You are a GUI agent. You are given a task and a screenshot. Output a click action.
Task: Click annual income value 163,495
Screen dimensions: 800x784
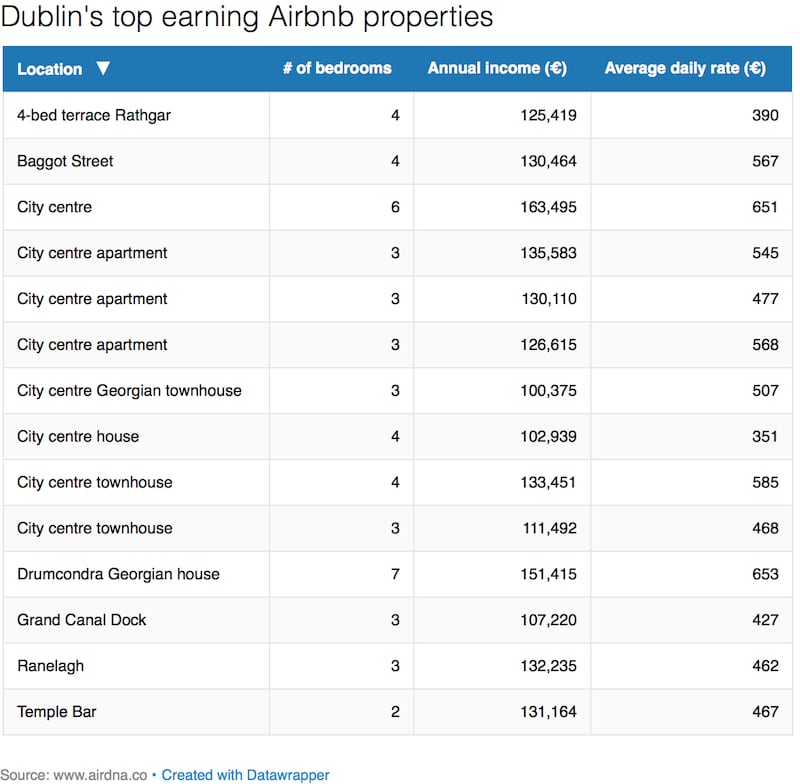(548, 207)
